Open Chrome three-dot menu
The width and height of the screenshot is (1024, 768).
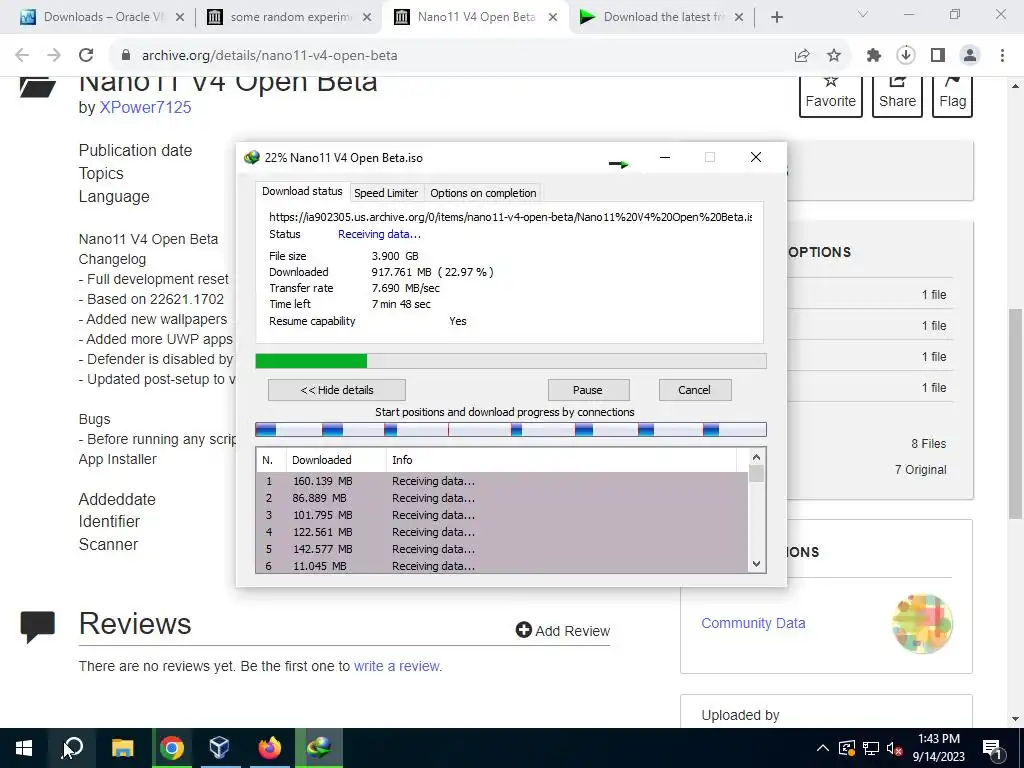(x=1002, y=56)
